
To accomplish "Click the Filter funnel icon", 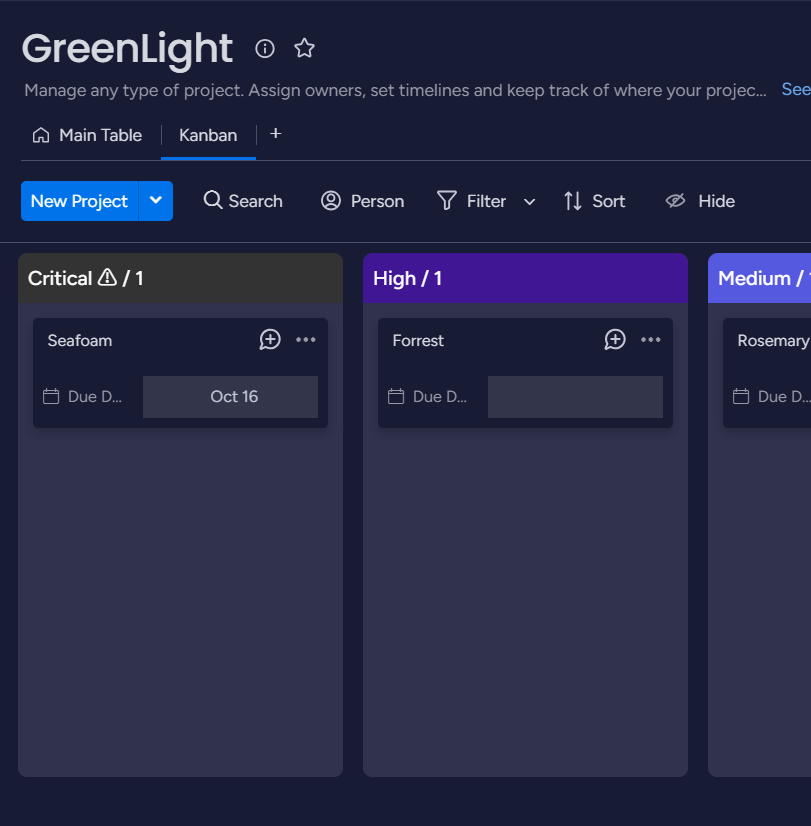I will (446, 201).
